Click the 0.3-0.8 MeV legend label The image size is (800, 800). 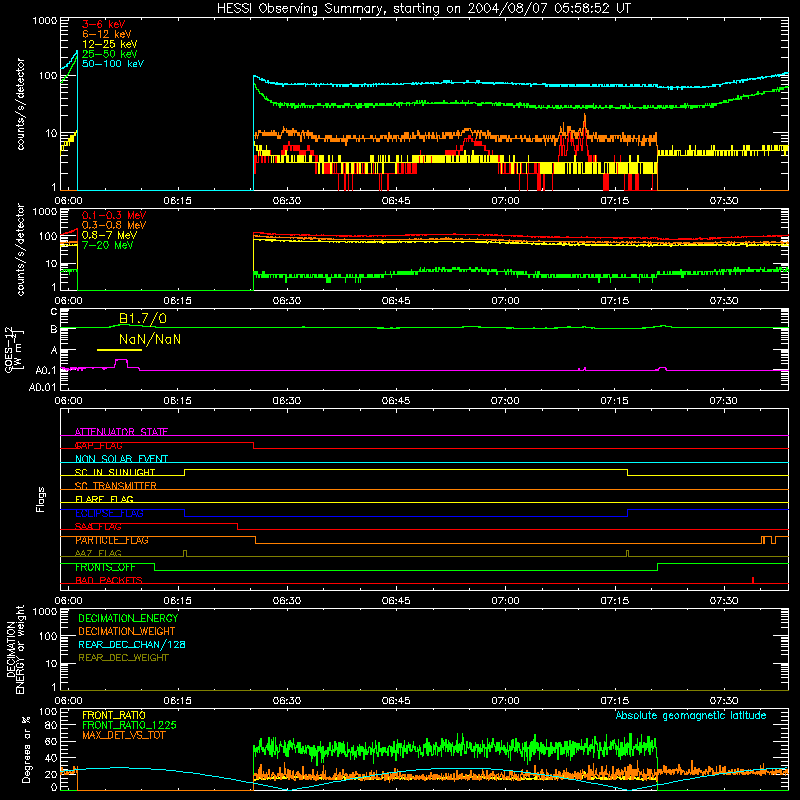pos(114,225)
